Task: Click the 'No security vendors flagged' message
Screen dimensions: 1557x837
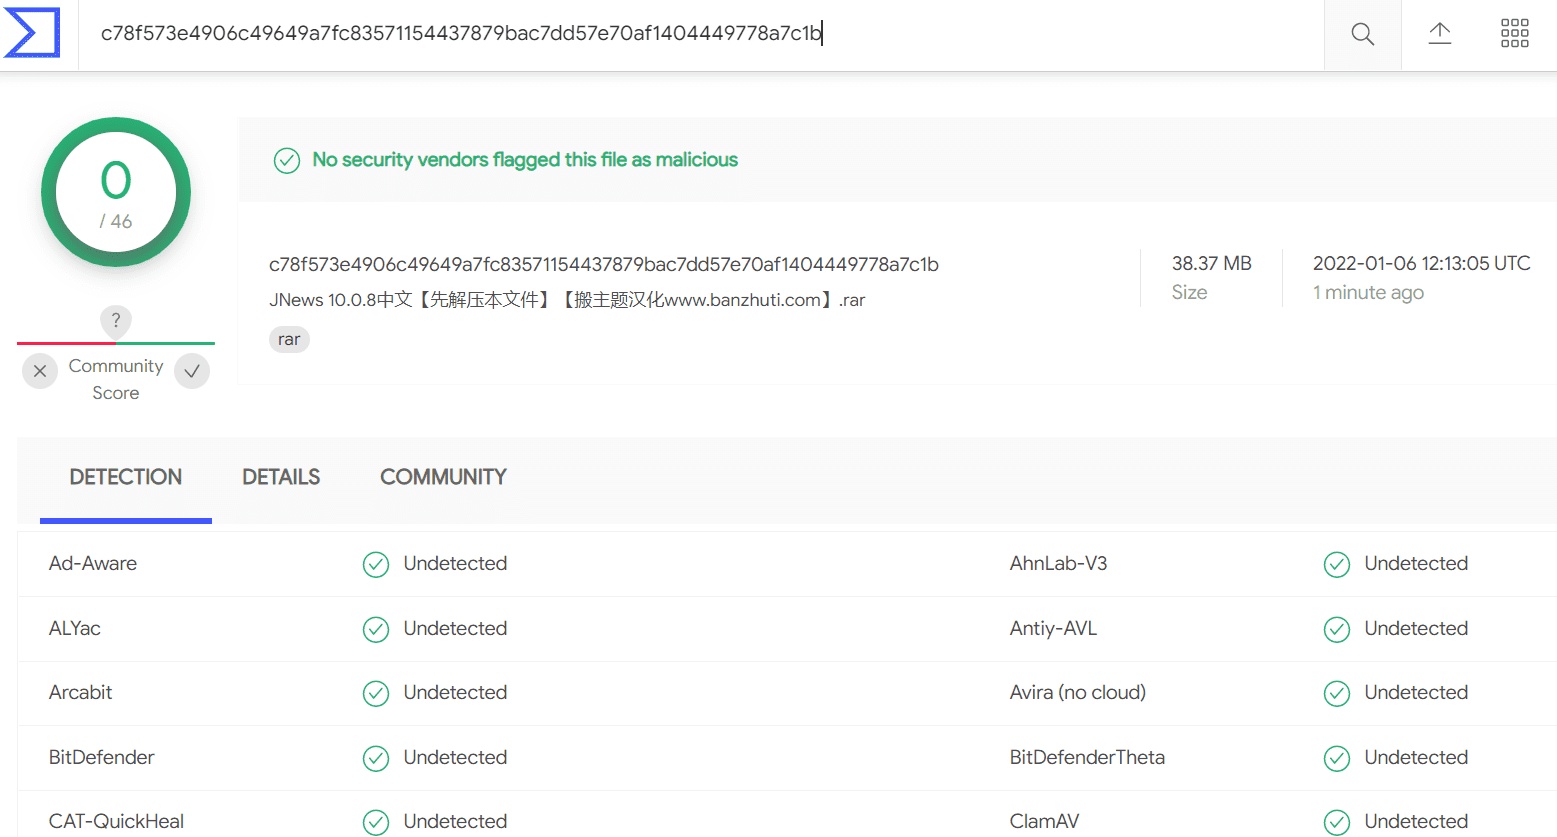Action: (525, 160)
